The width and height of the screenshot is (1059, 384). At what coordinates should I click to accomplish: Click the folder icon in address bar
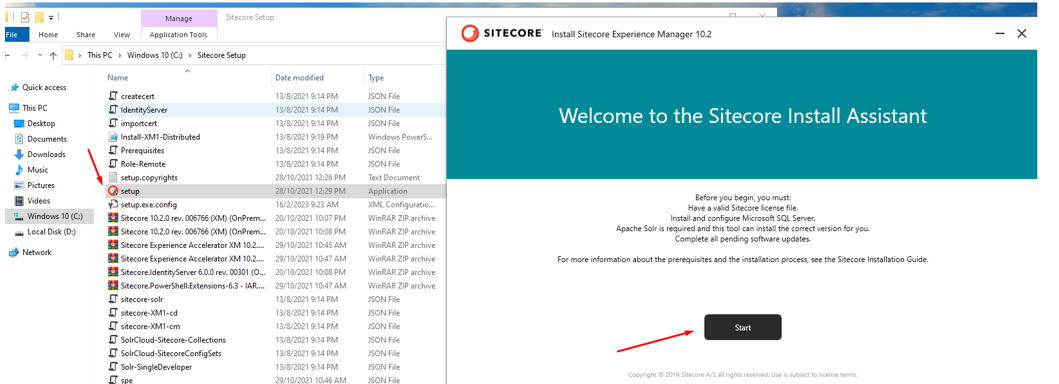coord(69,55)
